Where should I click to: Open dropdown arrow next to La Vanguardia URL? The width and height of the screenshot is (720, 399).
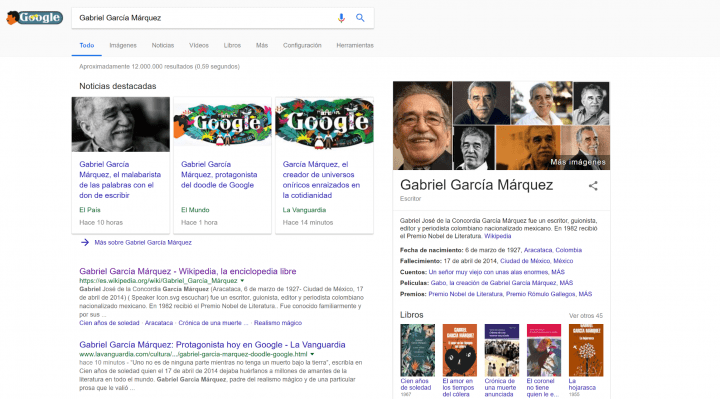point(312,354)
